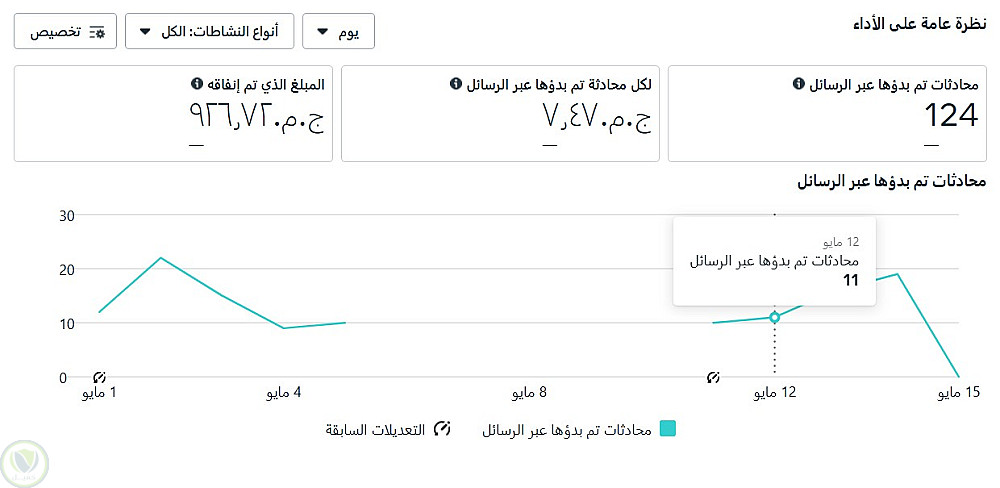Click the highlighted 12 مايو data point
Image resolution: width=1000 pixels, height=488 pixels.
click(774, 317)
